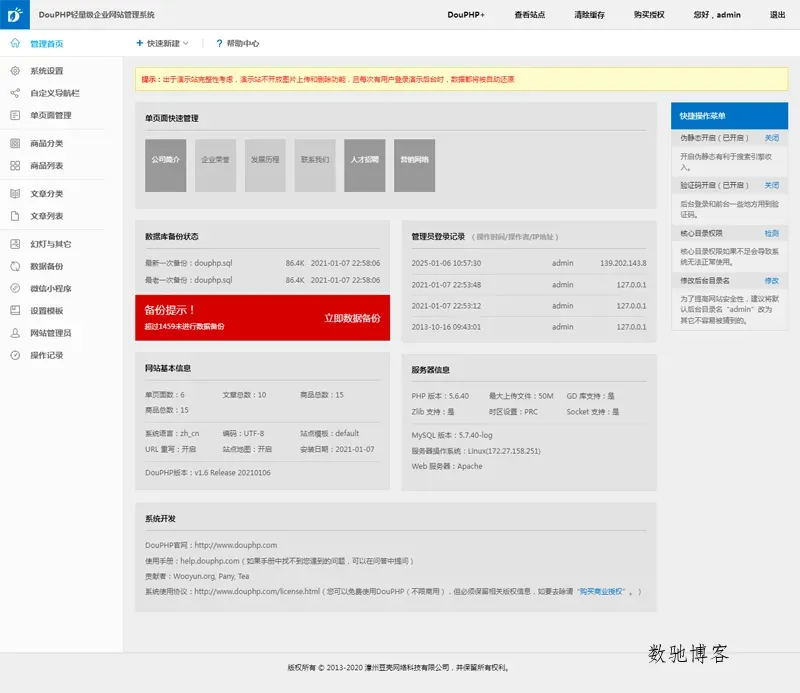This screenshot has height=693, width=800.
Task: Click 修改 for 修改后台目录名
Action: (771, 281)
